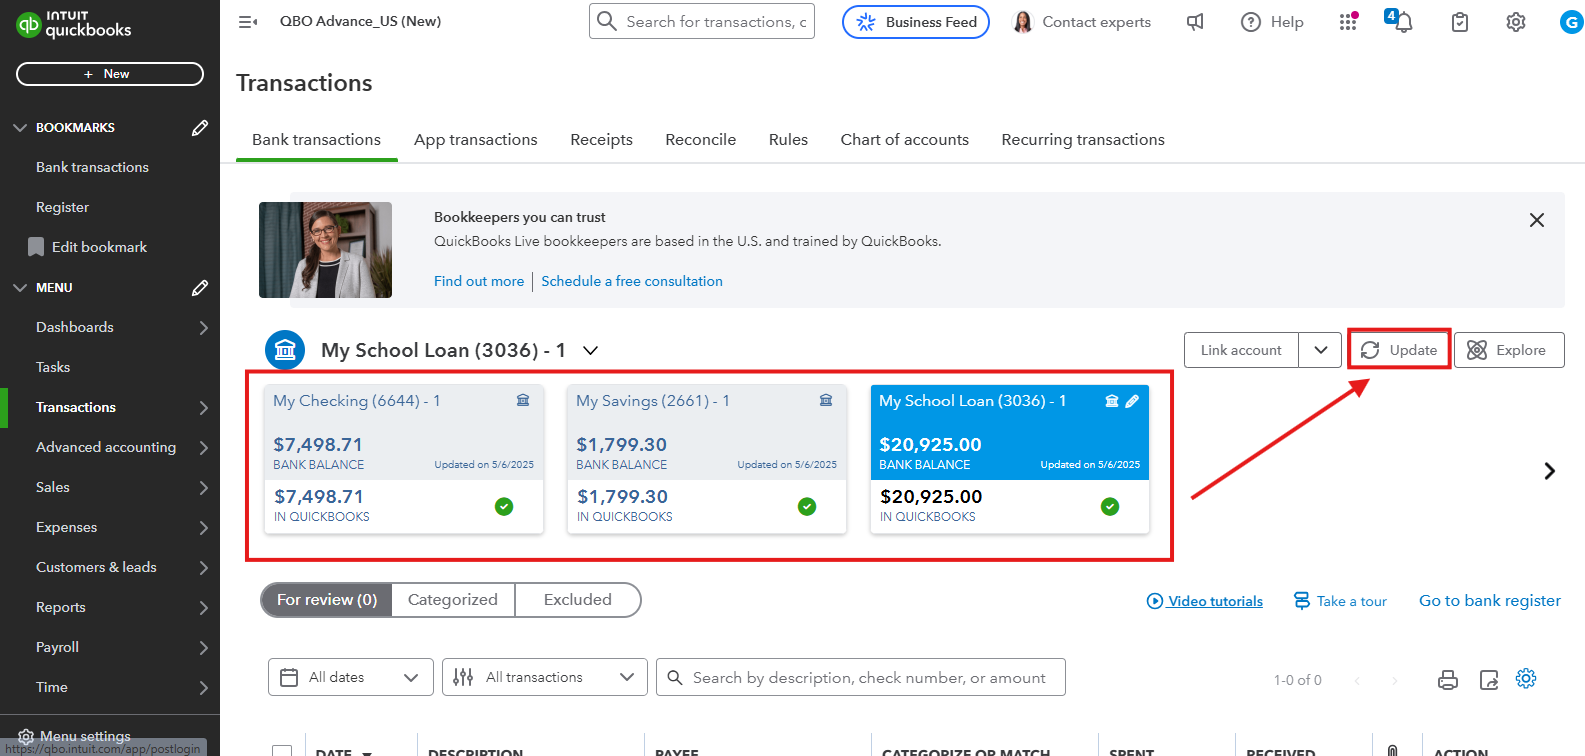Click the bank icon on My Savings card
The width and height of the screenshot is (1585, 756).
826,400
